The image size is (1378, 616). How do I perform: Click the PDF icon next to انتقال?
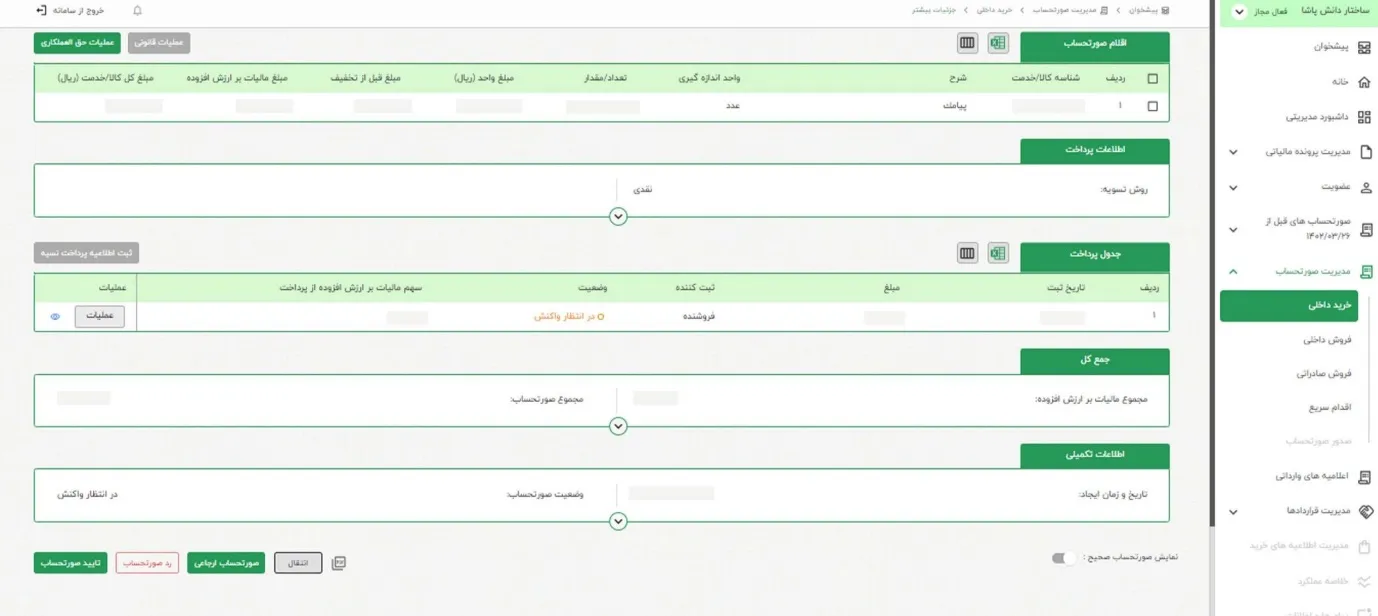click(x=339, y=563)
